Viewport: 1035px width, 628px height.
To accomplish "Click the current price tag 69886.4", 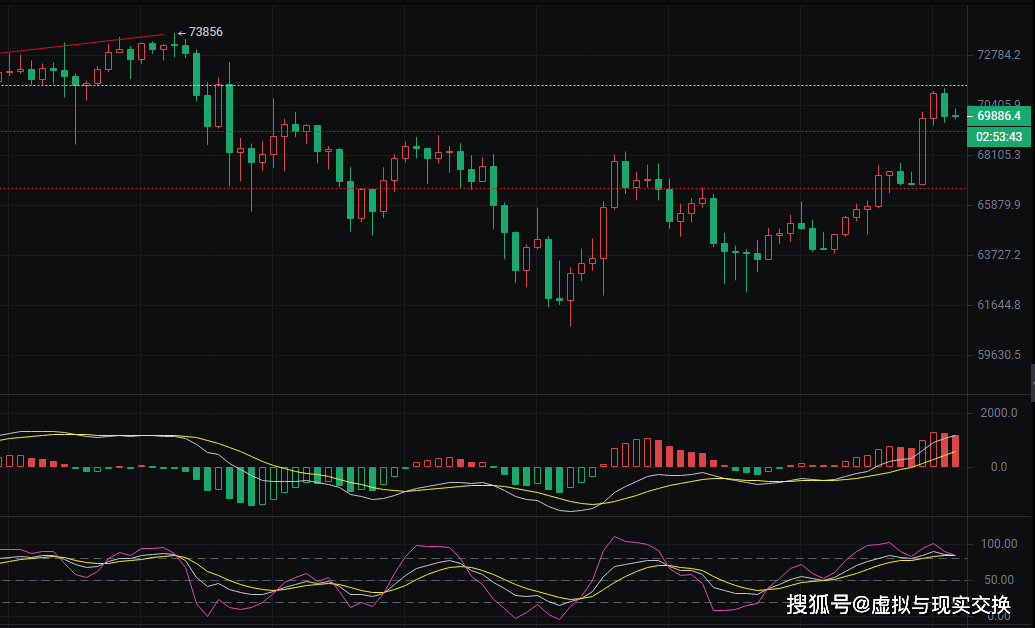I will click(999, 117).
